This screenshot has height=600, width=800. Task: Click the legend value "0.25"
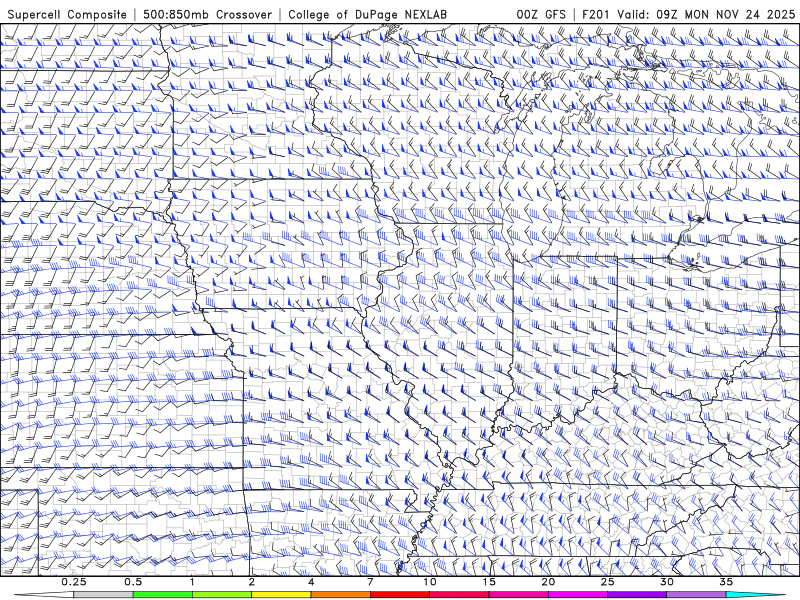coord(74,582)
